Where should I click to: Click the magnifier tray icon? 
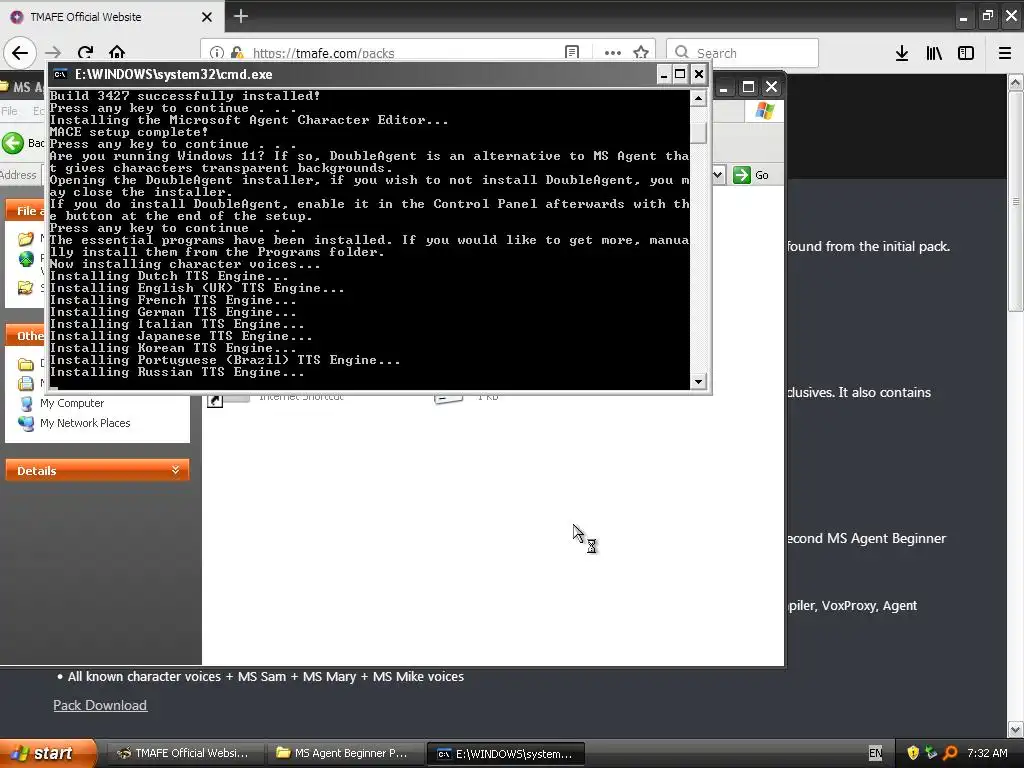pos(950,754)
